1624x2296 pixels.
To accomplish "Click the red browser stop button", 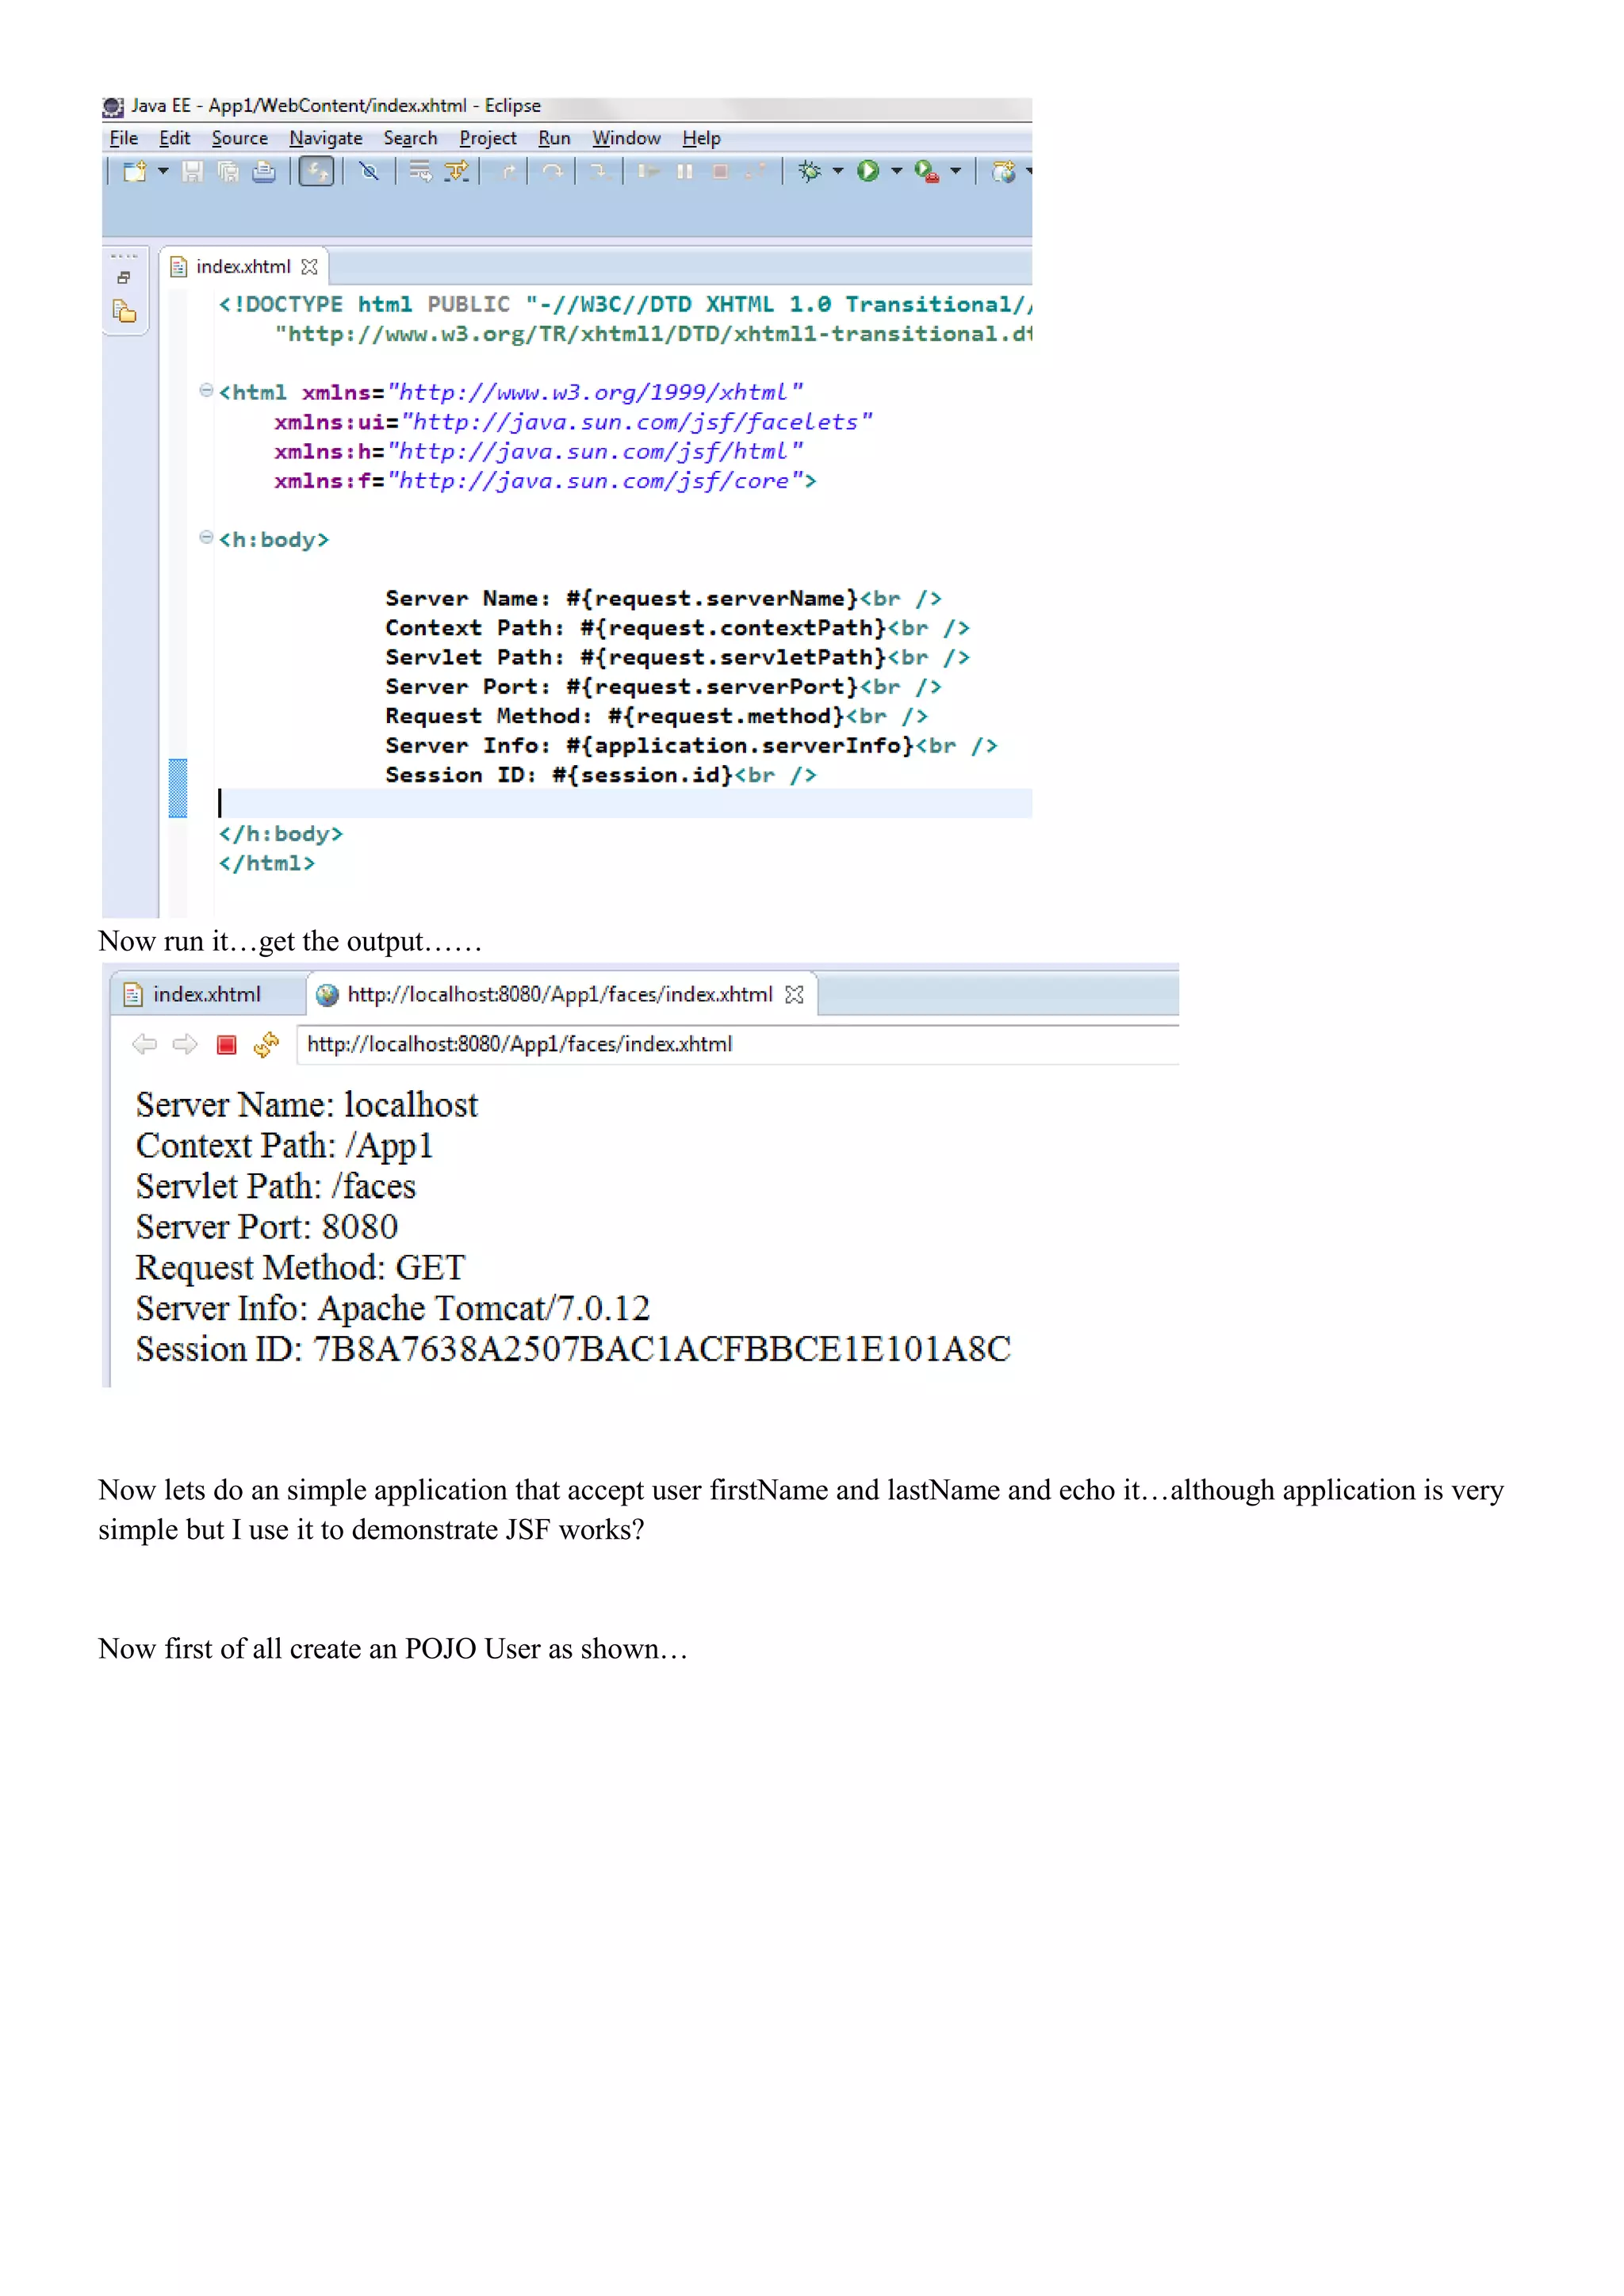I will [x=226, y=1045].
